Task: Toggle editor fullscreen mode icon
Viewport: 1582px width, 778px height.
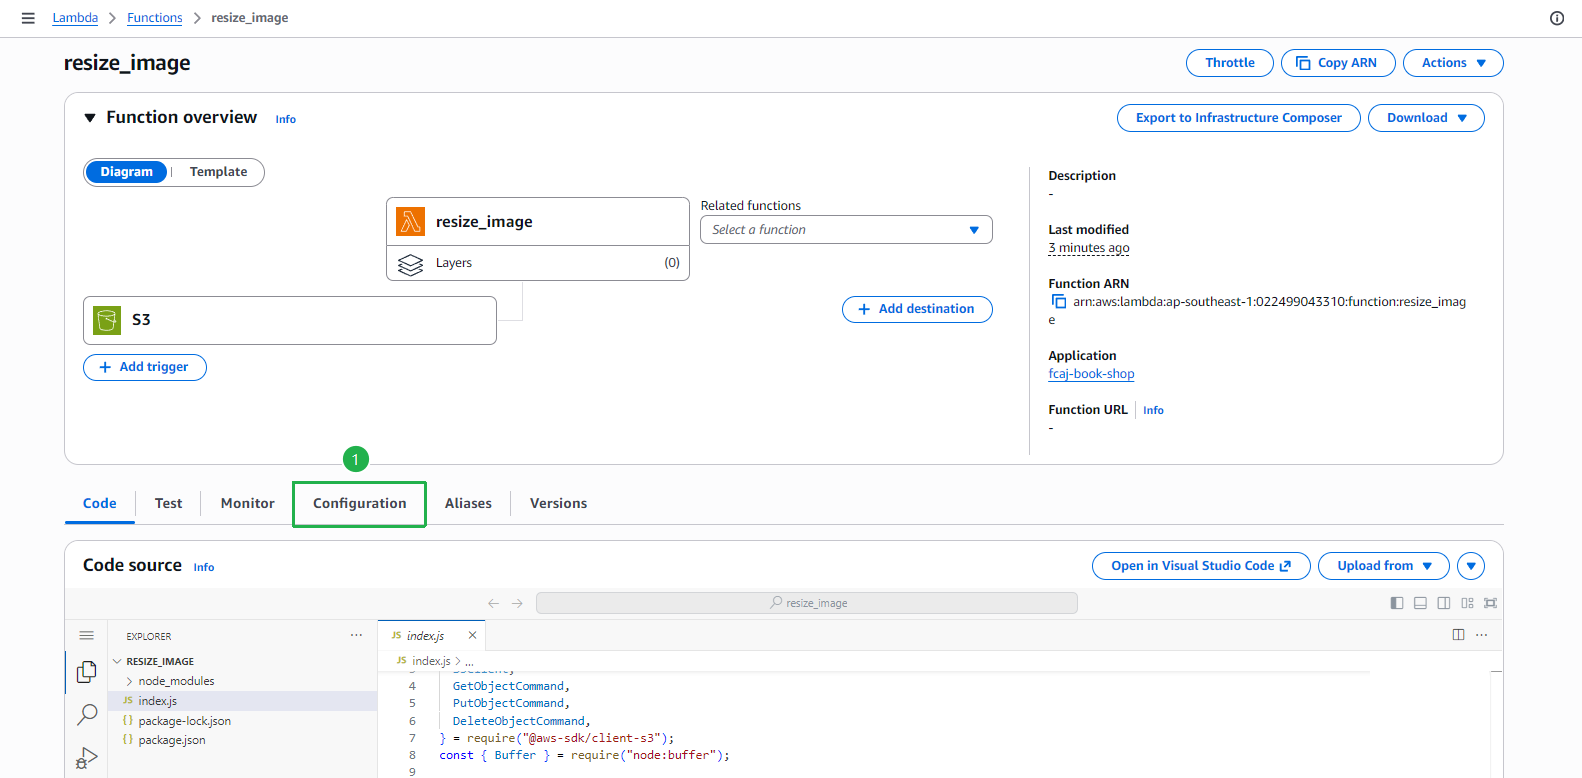Action: coord(1491,603)
